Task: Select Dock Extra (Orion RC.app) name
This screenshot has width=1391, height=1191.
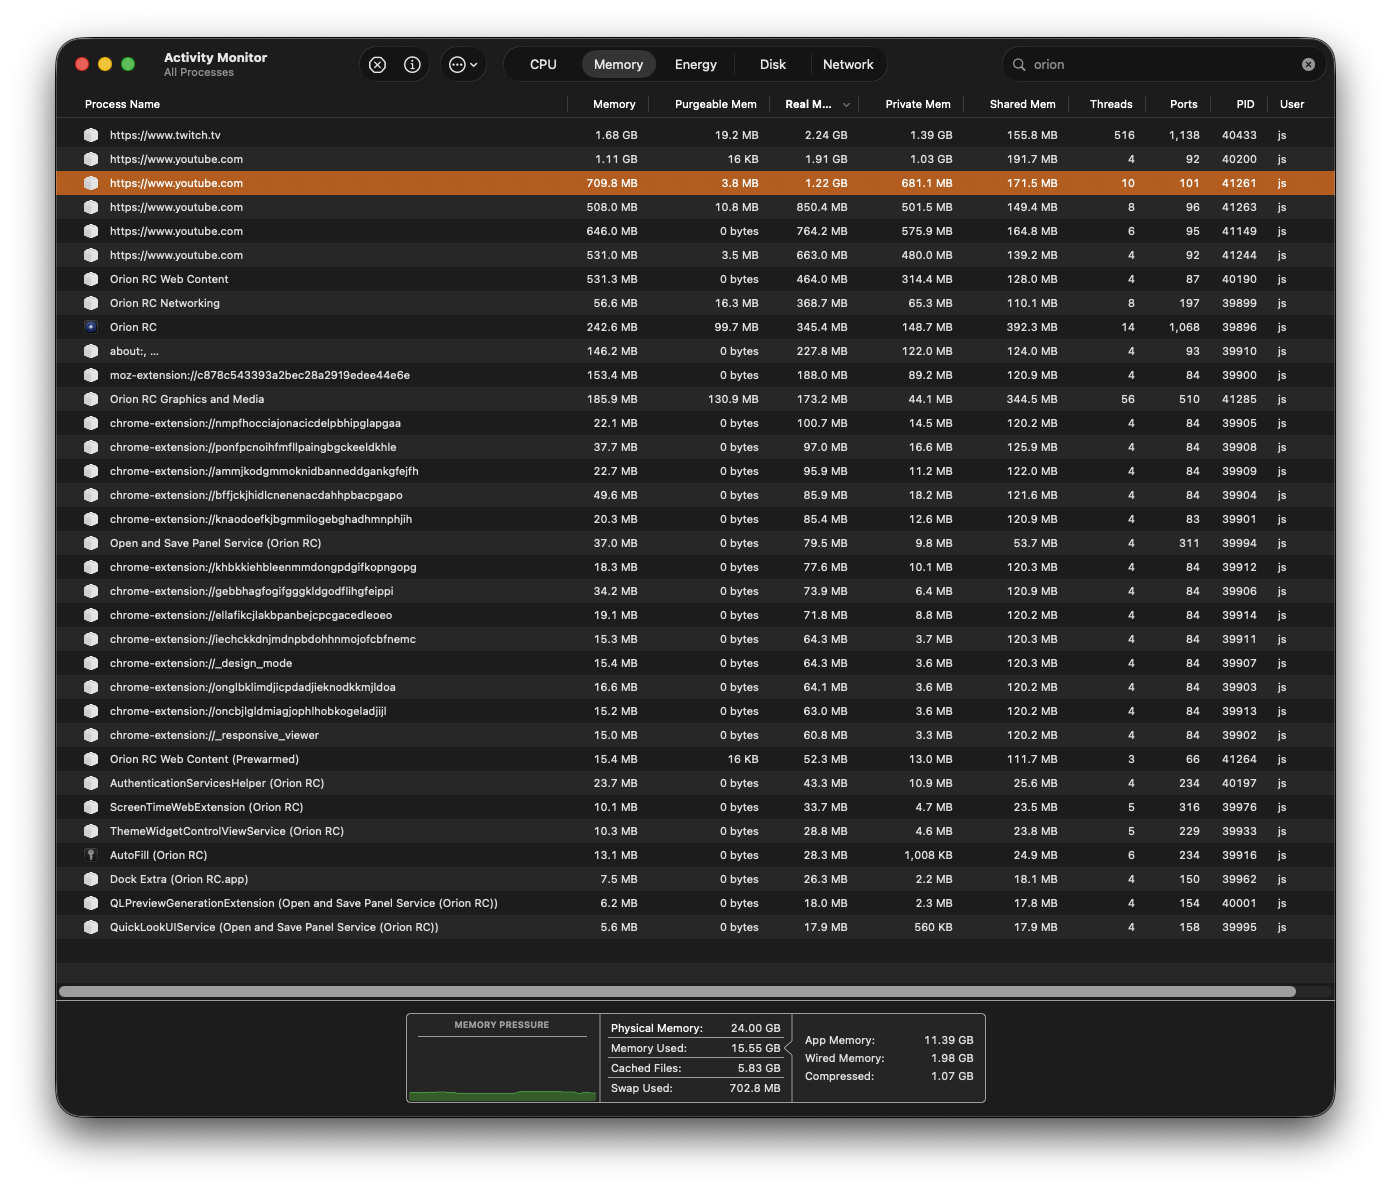Action: pos(179,879)
